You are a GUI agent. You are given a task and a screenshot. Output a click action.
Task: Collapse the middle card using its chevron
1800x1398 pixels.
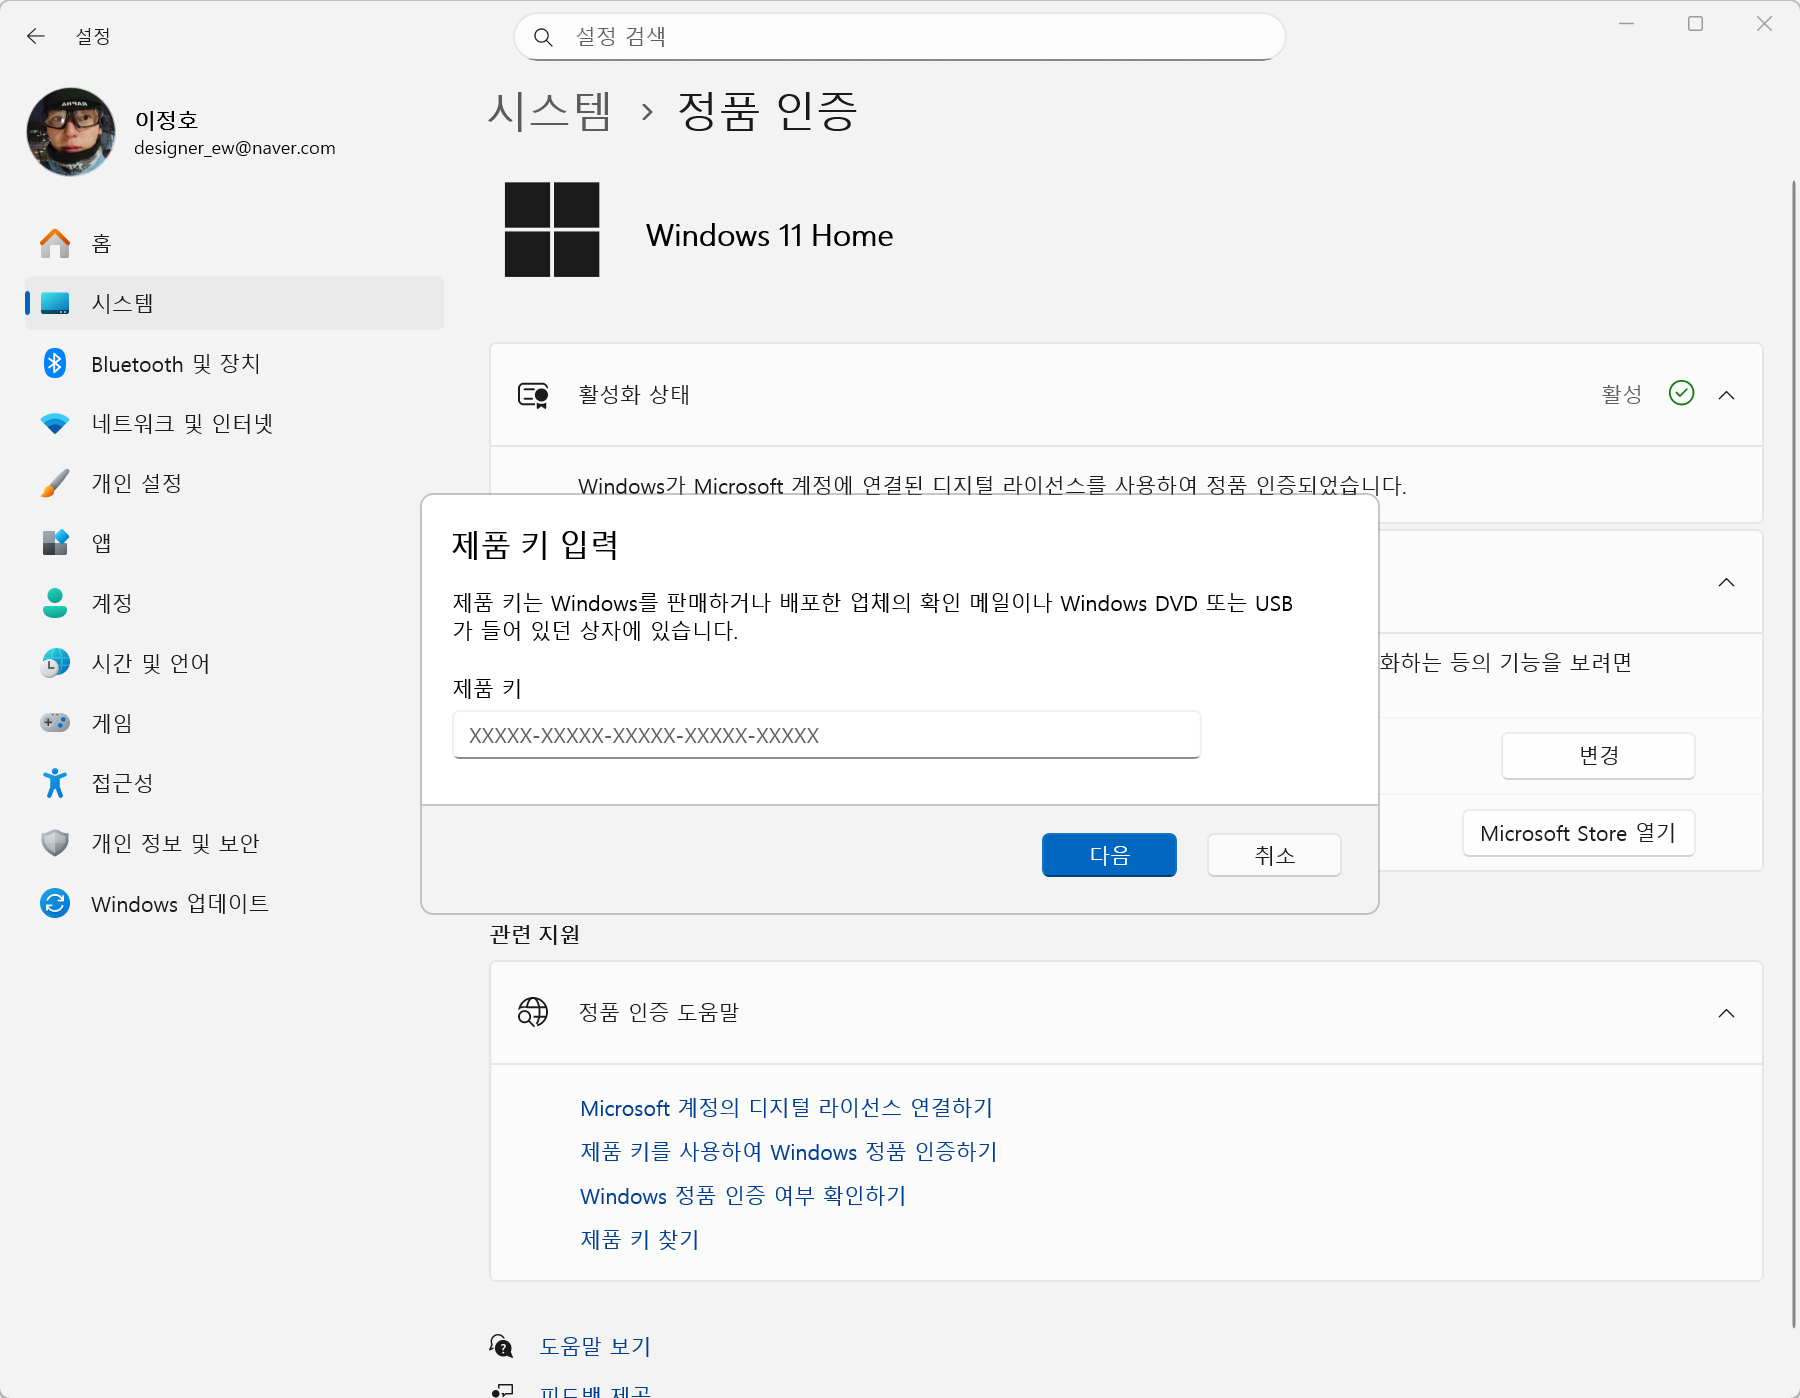[1728, 582]
